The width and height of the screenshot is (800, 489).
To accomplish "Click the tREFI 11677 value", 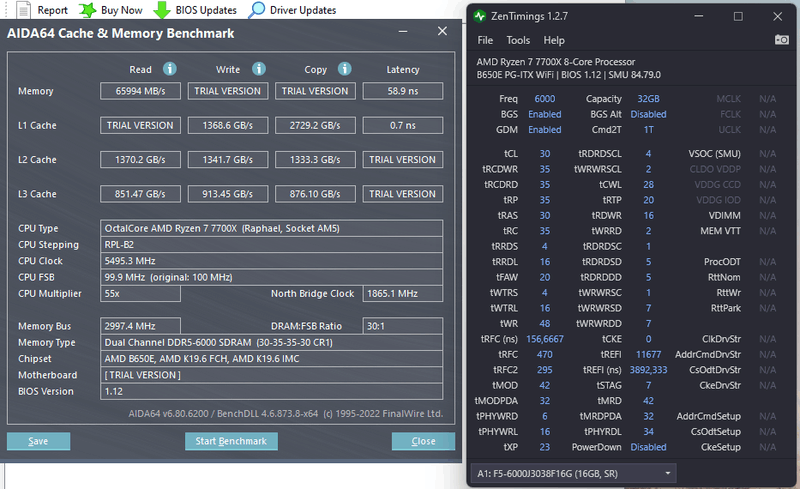I will click(x=648, y=354).
